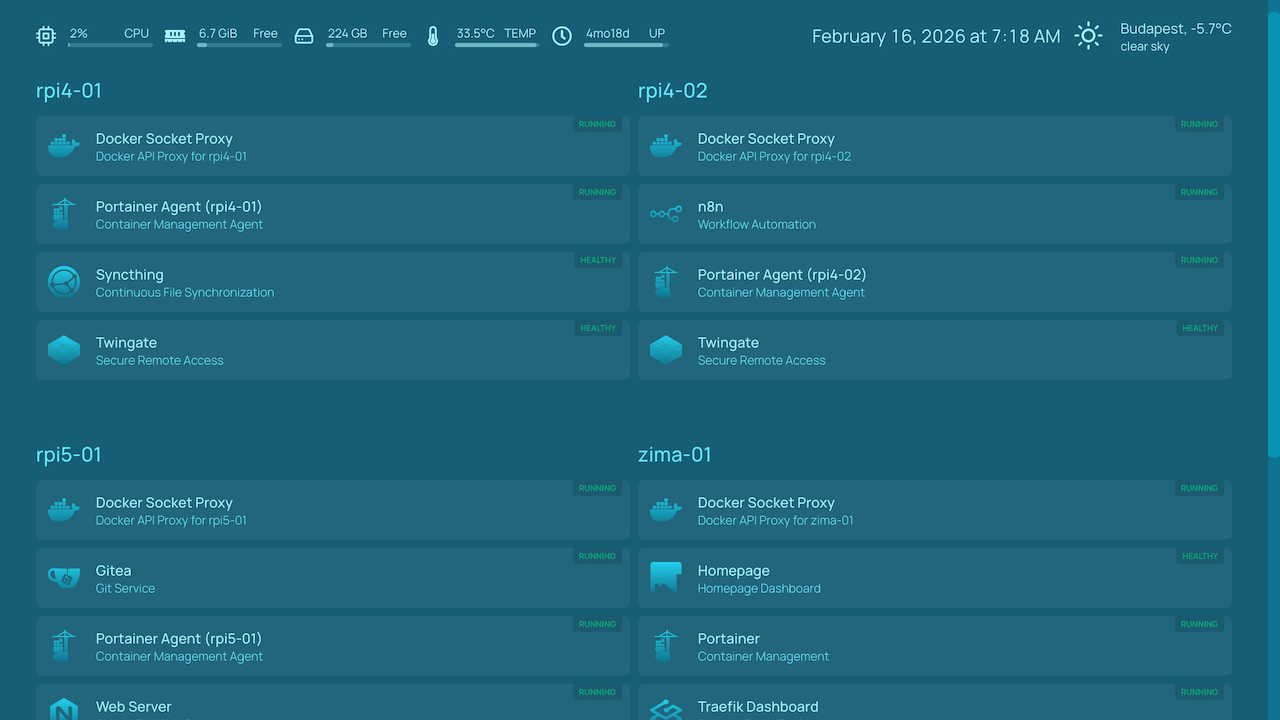Screen dimensions: 1280x720
Task: Click the n8n workflow icon
Action: (x=666, y=214)
